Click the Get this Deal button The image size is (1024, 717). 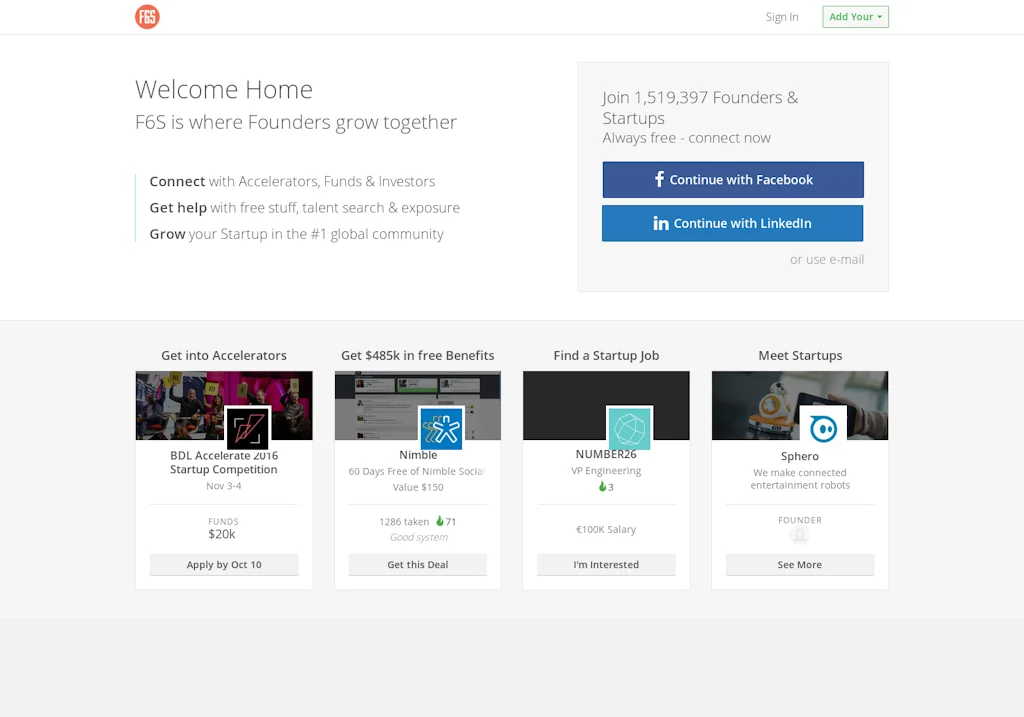click(417, 565)
